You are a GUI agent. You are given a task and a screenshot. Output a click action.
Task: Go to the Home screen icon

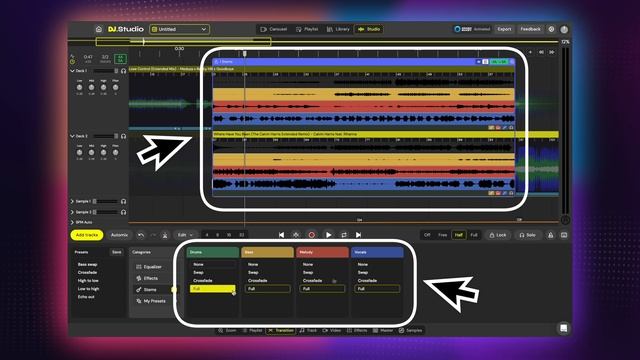click(99, 29)
